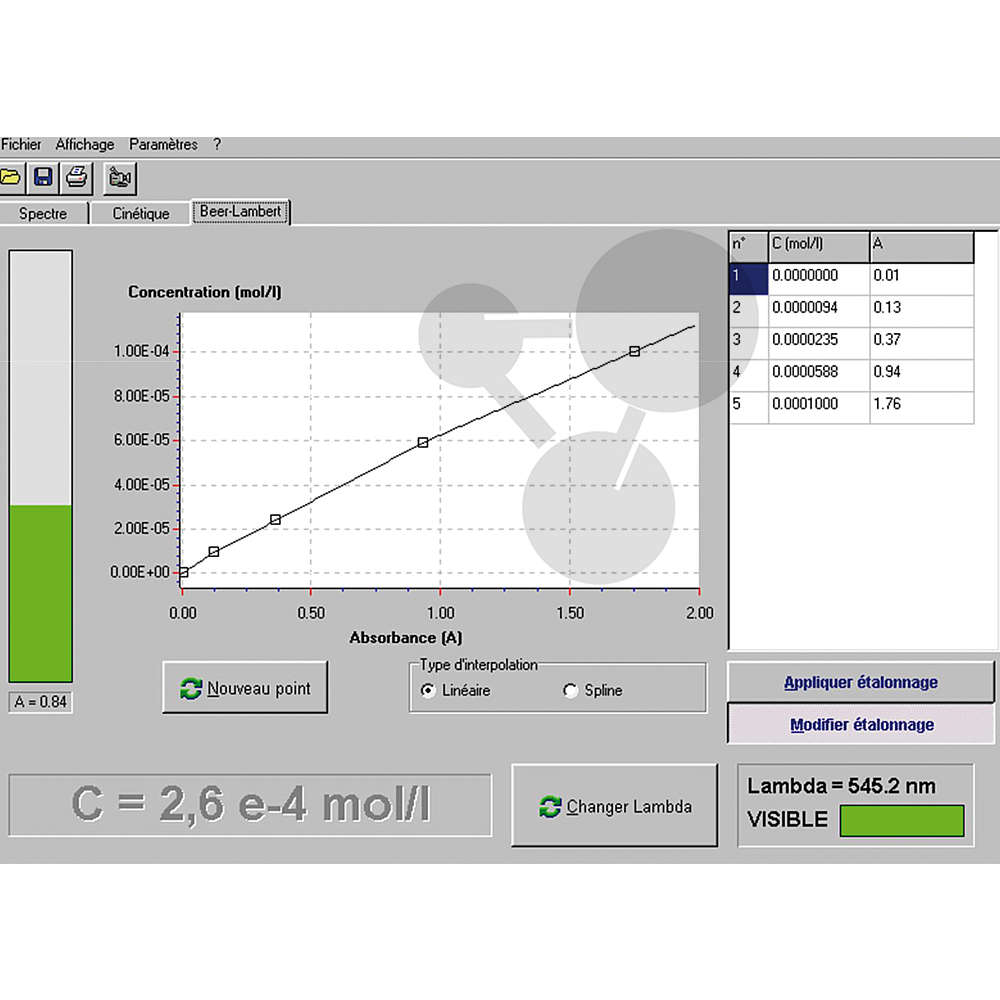Click absorbance cell 0.94

click(922, 375)
